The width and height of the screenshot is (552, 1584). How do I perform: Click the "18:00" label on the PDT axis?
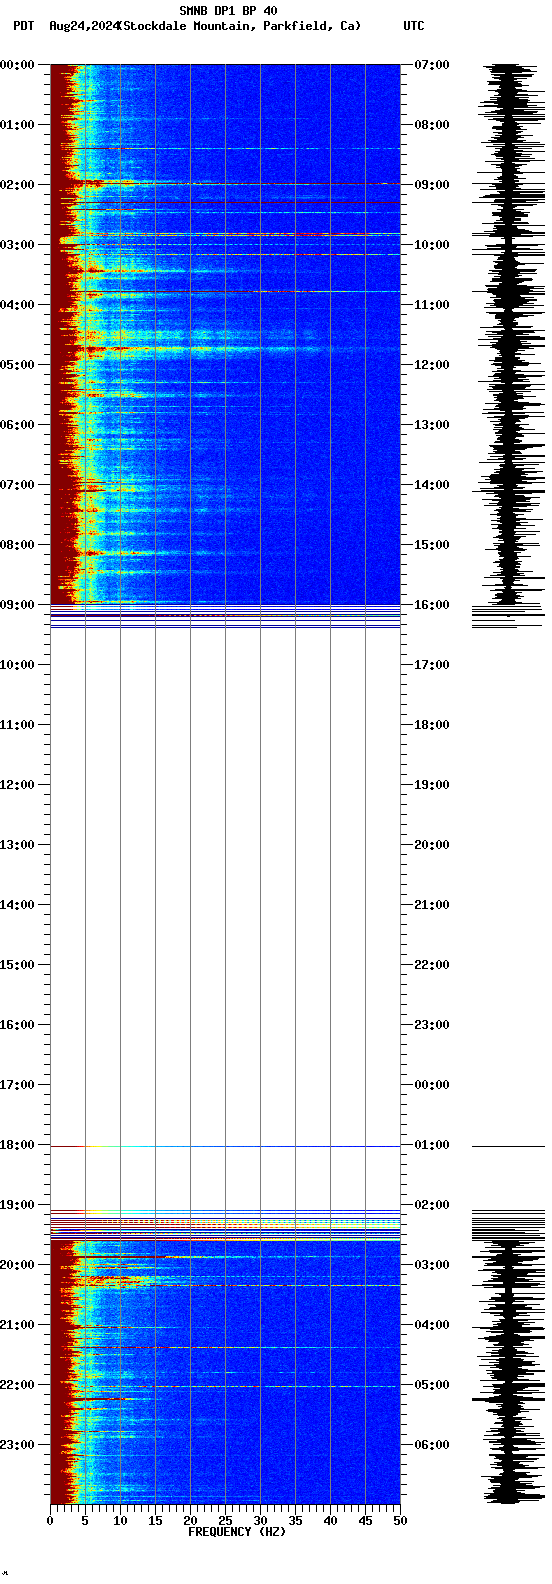(17, 1145)
